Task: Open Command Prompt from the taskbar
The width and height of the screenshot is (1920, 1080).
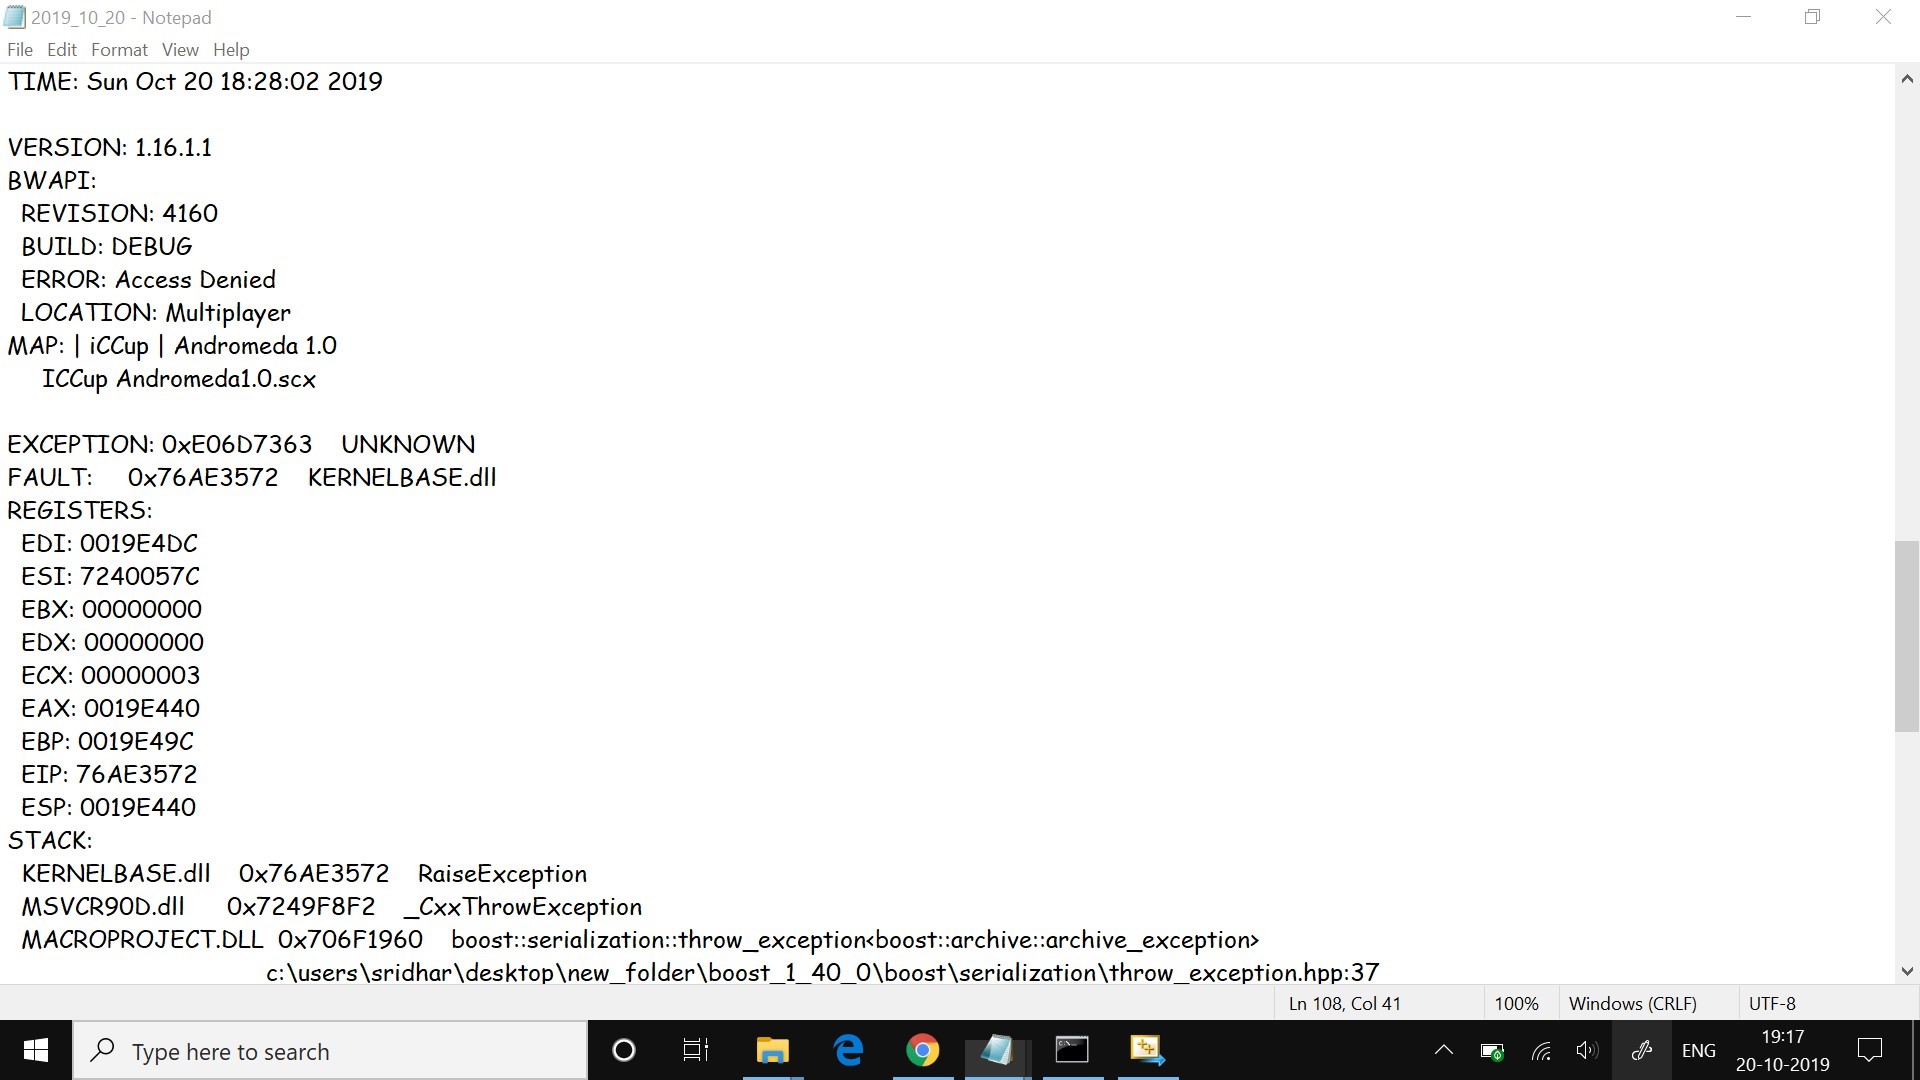Action: [1072, 1050]
